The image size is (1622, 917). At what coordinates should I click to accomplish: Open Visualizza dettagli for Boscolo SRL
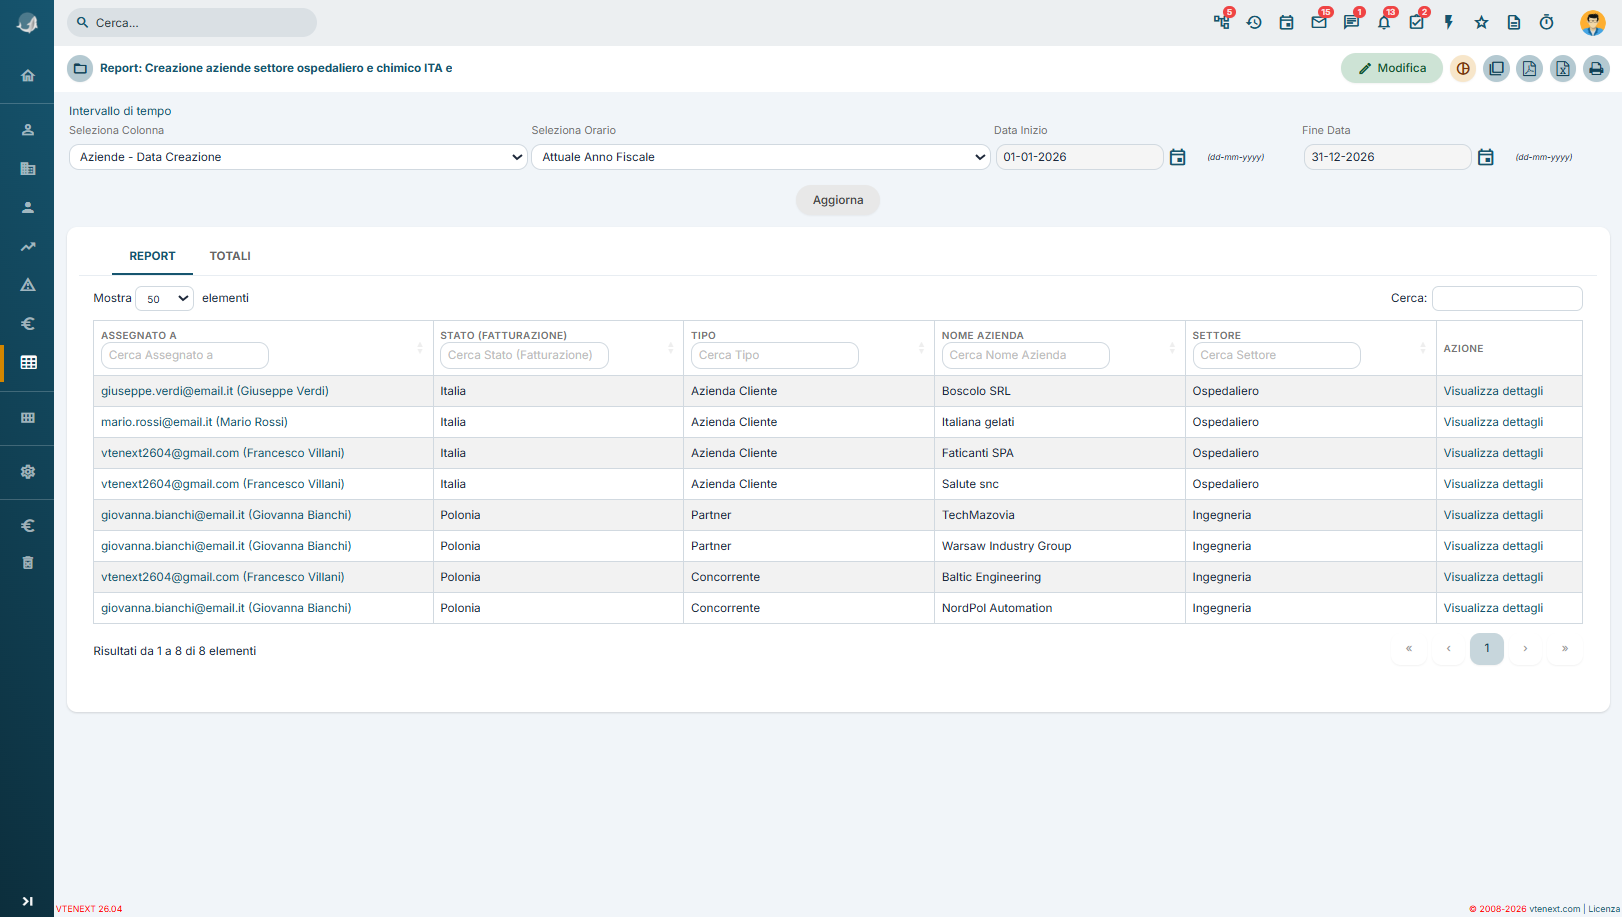pos(1493,391)
